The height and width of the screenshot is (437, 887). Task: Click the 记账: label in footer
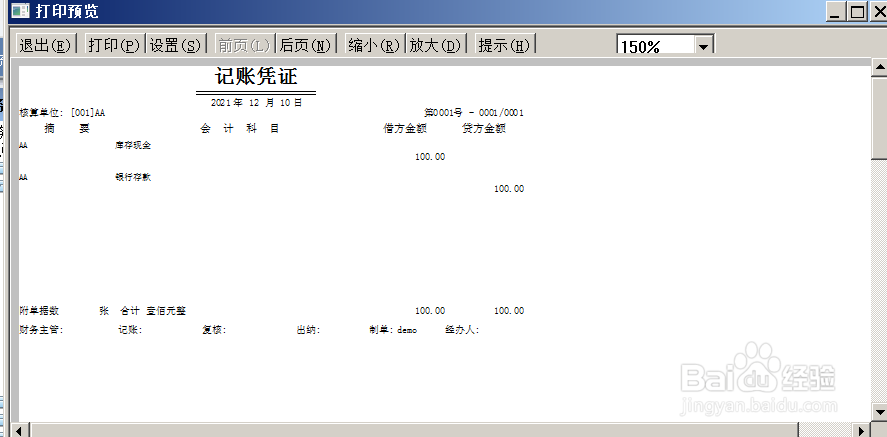[x=130, y=330]
